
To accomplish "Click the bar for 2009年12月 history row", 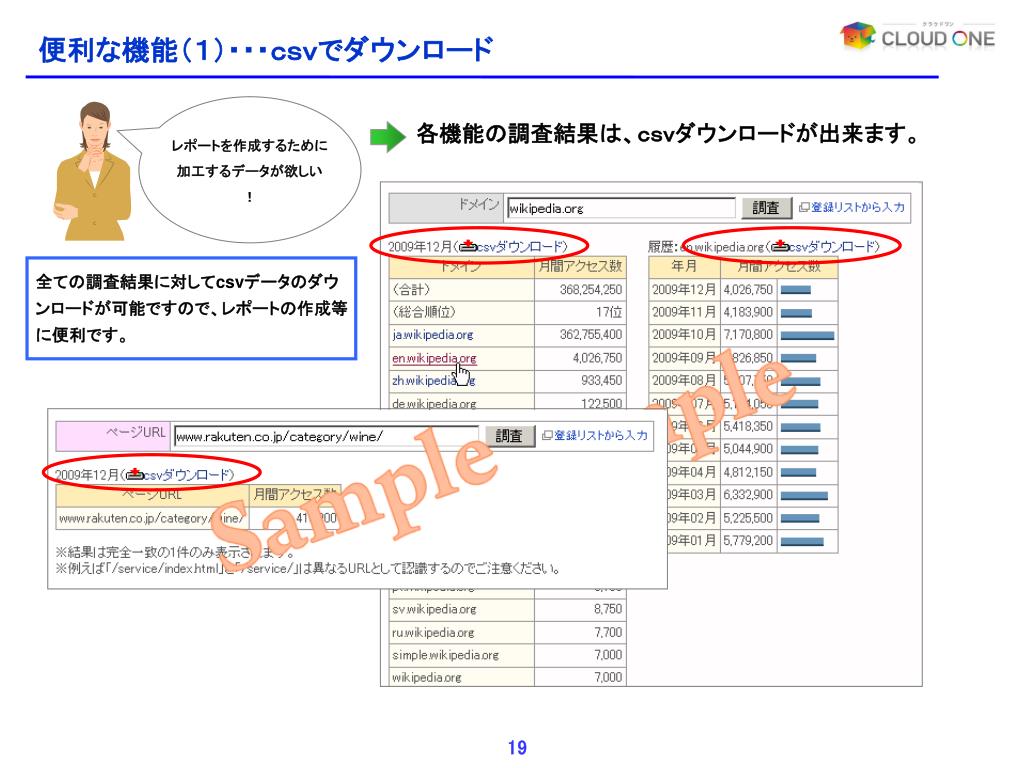I will click(x=795, y=290).
